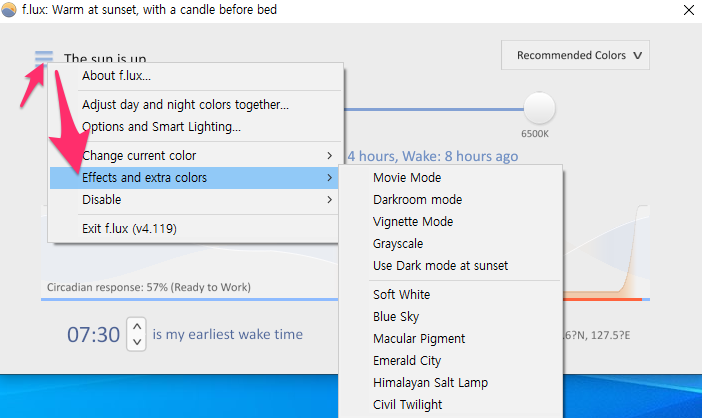Close the f.lux window
Image resolution: width=702 pixels, height=418 pixels.
point(689,10)
